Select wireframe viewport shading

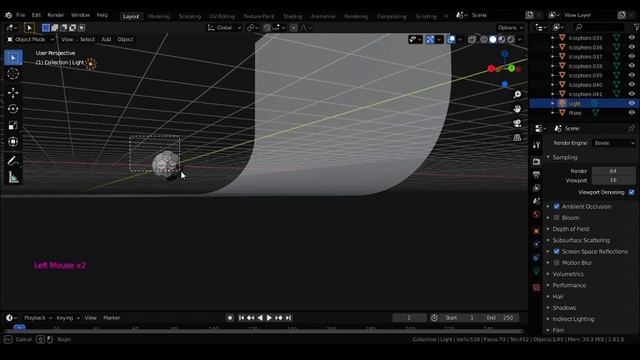(x=484, y=40)
